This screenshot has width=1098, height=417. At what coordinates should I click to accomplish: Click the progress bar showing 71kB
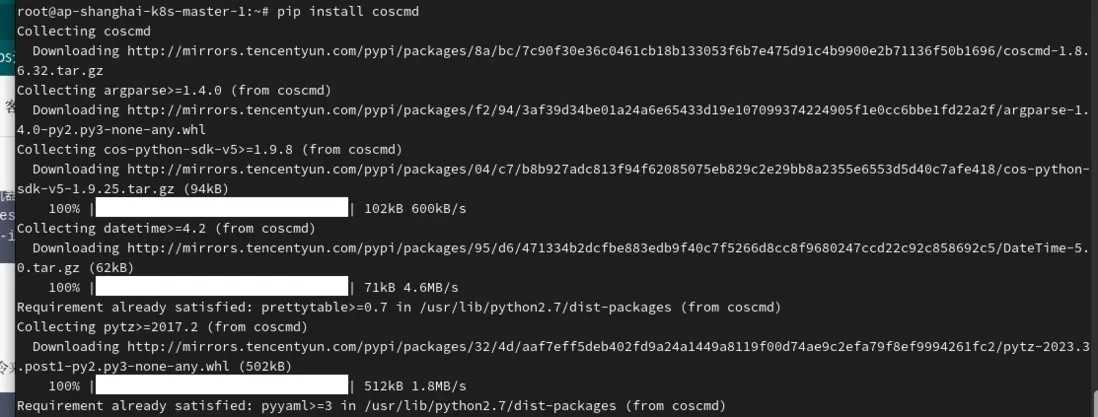(221, 288)
